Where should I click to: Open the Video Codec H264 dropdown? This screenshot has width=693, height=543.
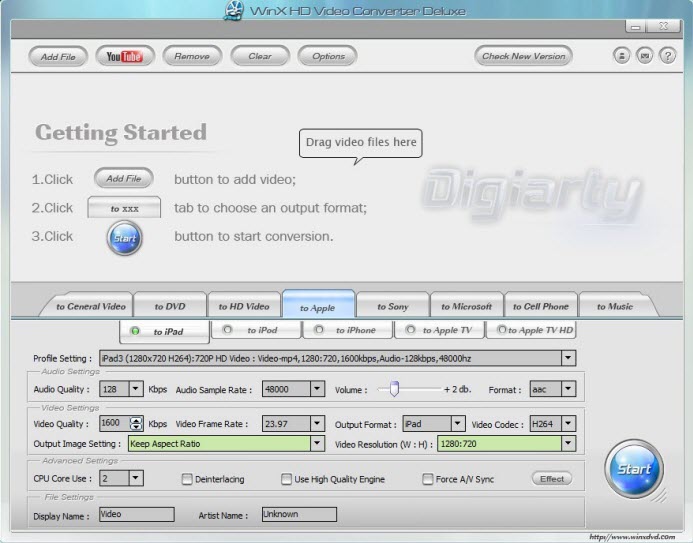(568, 423)
